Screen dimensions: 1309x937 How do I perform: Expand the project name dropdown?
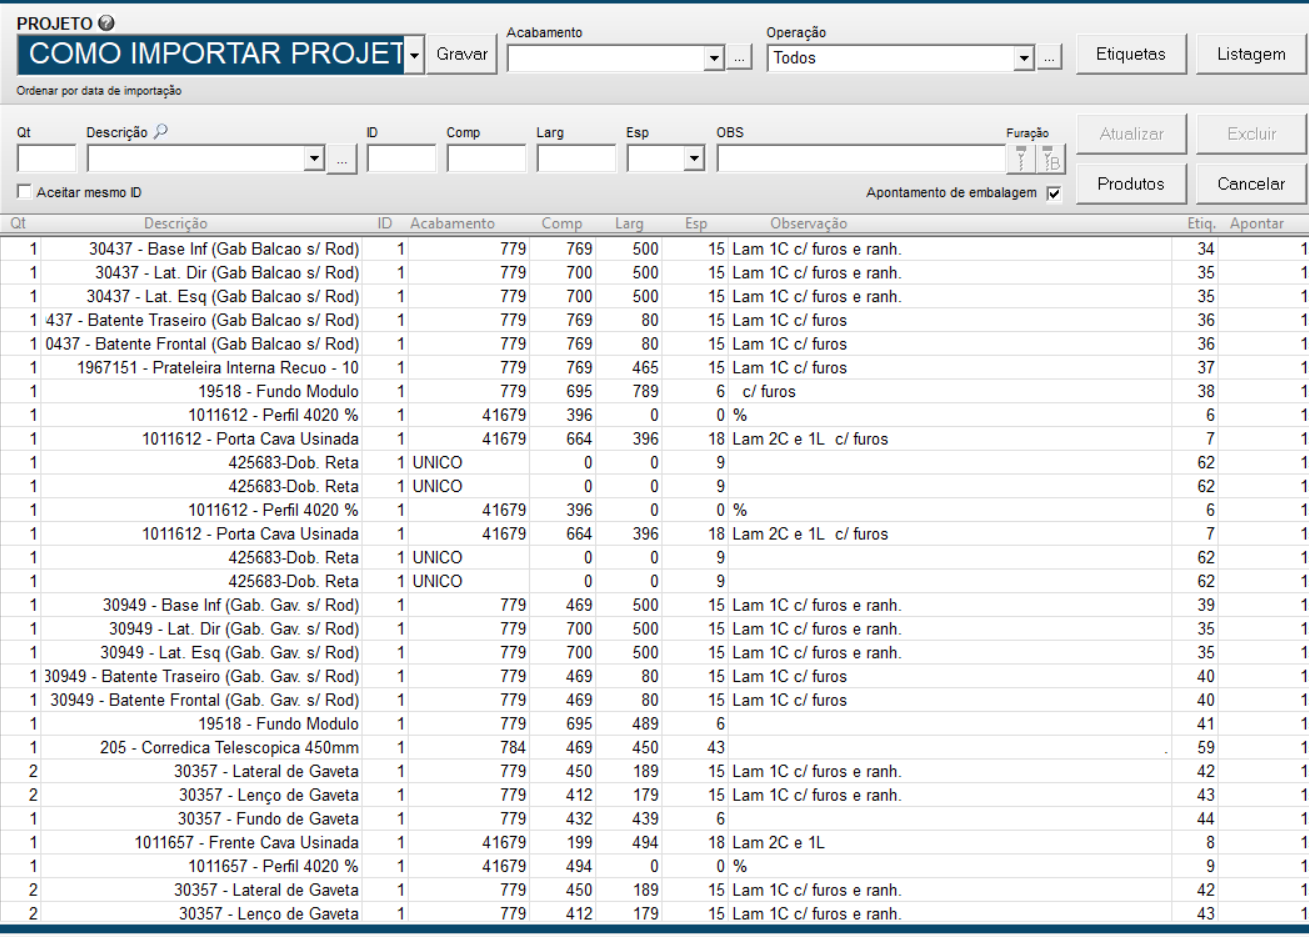tap(415, 55)
